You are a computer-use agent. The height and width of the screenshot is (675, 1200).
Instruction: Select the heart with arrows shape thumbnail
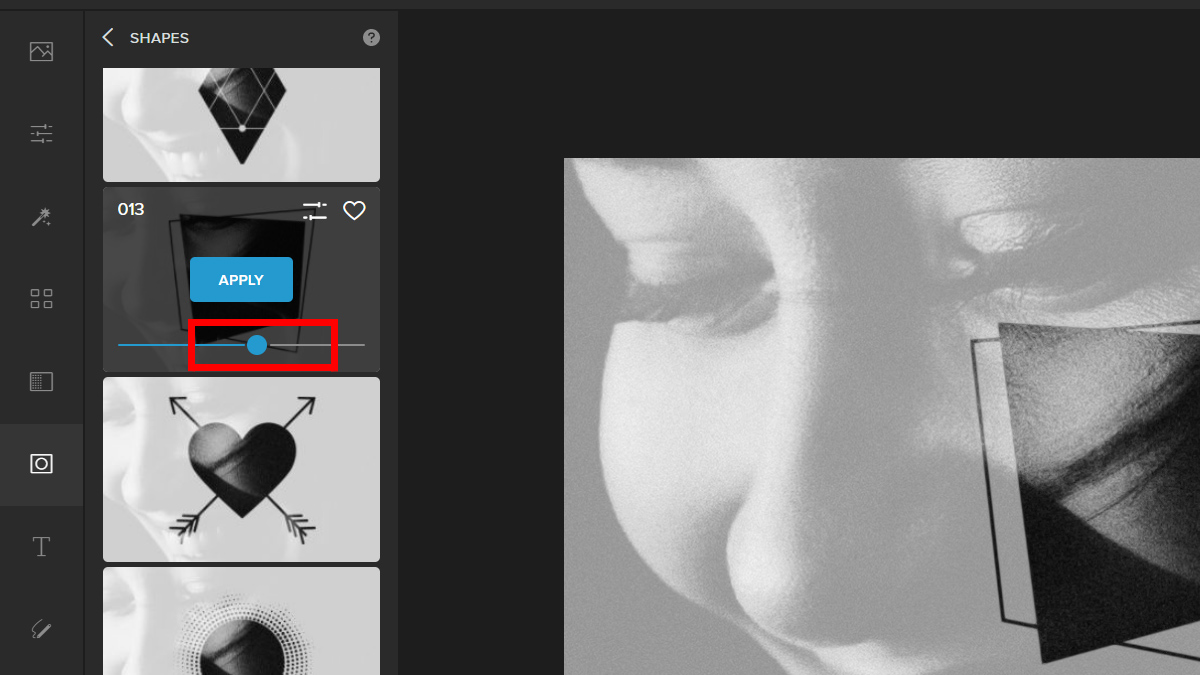pos(241,469)
